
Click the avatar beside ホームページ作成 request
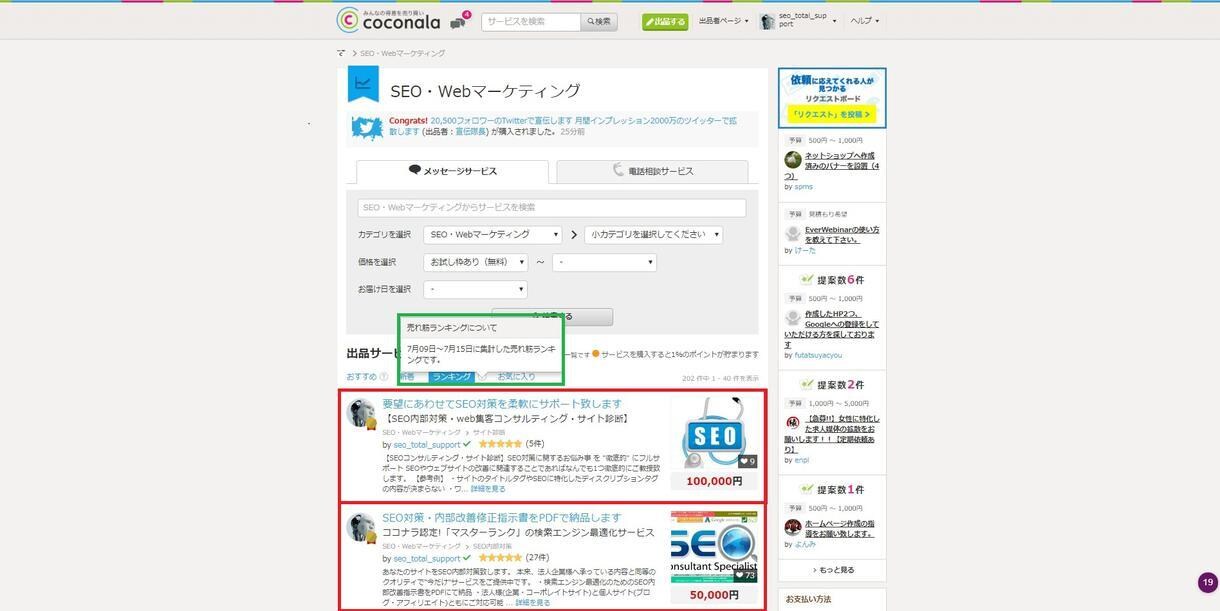793,527
